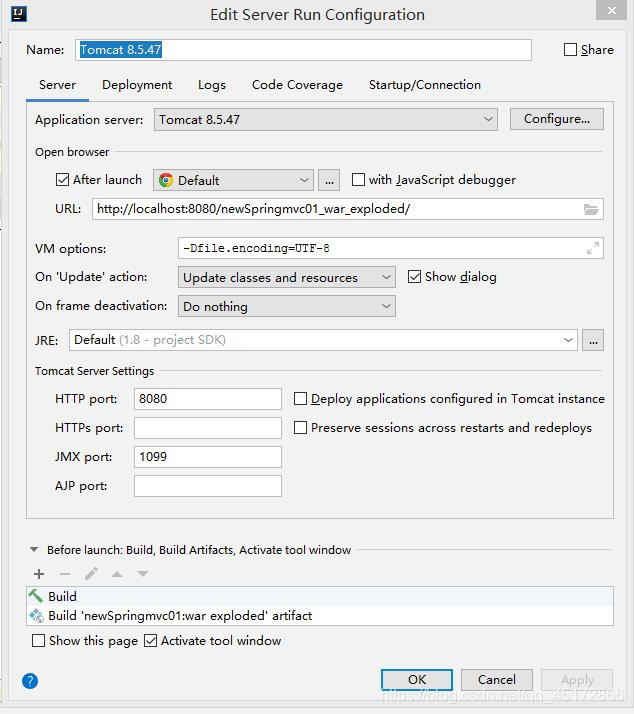This screenshot has height=714, width=634.
Task: Click the green hammer Build icon
Action: [36, 596]
